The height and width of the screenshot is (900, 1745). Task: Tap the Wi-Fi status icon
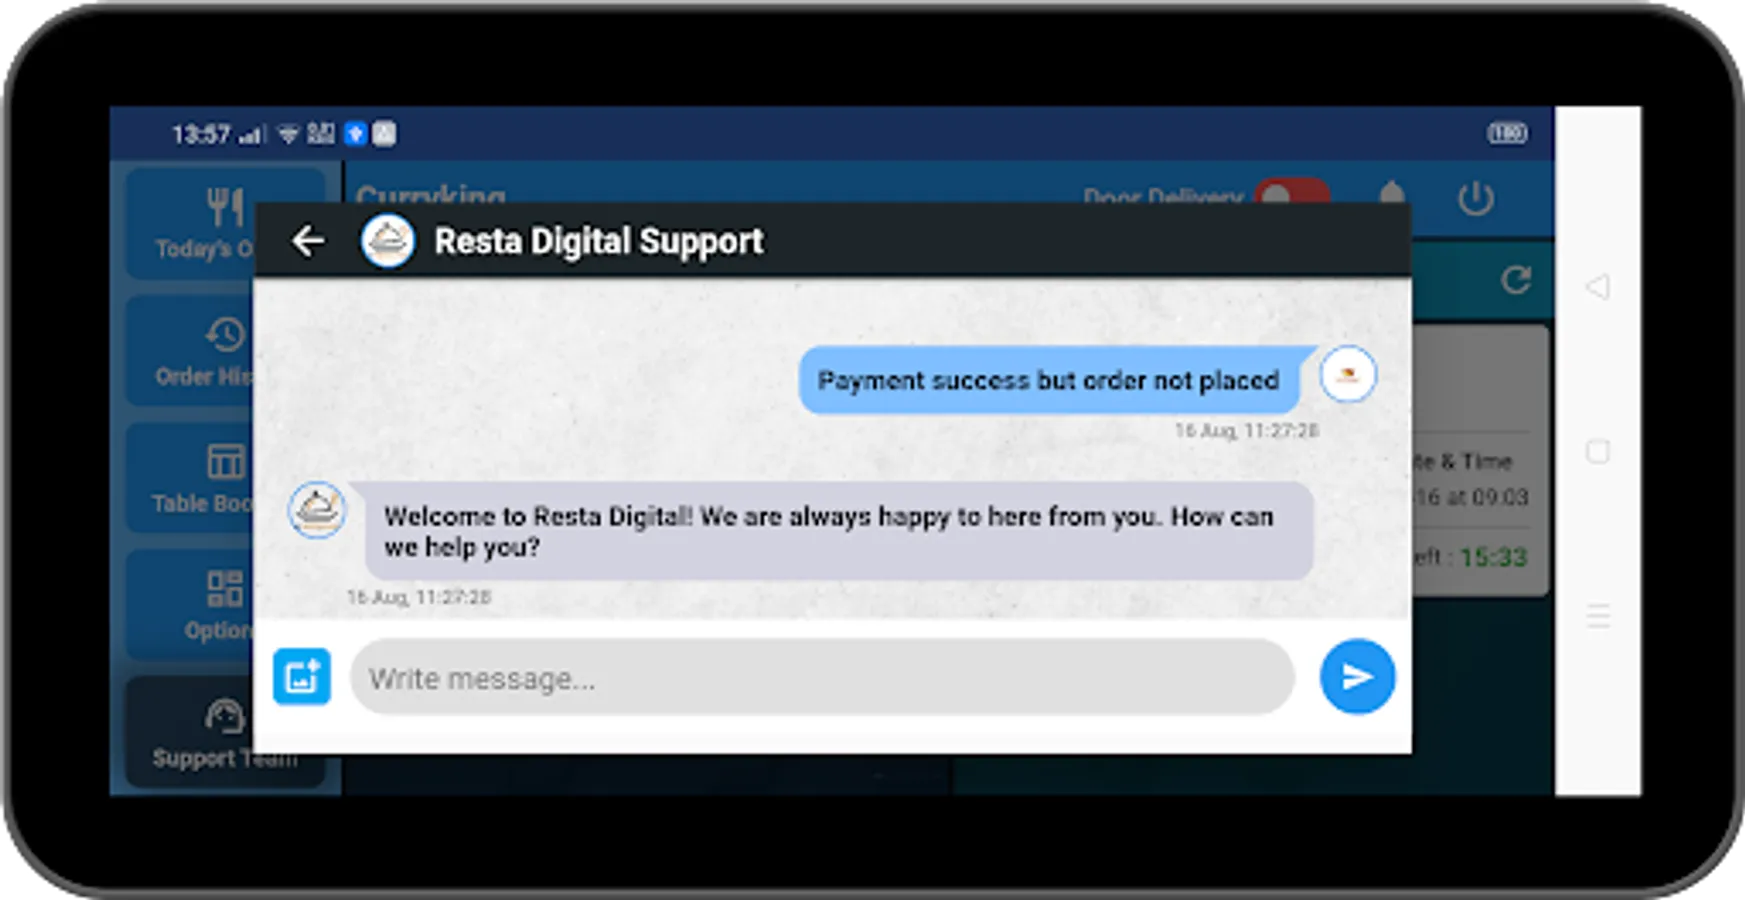(x=288, y=134)
